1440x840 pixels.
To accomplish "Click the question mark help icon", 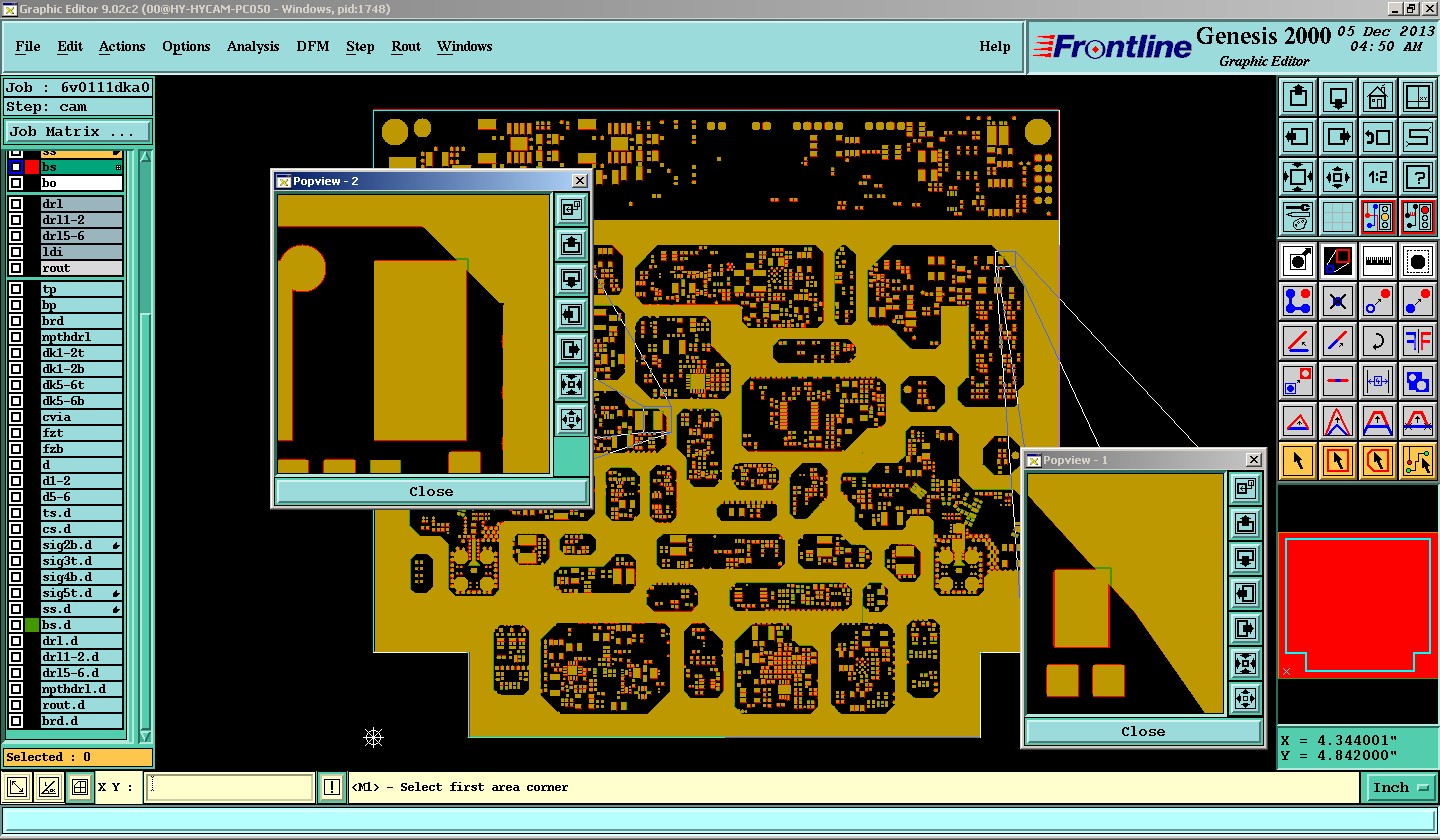I will [x=1418, y=178].
